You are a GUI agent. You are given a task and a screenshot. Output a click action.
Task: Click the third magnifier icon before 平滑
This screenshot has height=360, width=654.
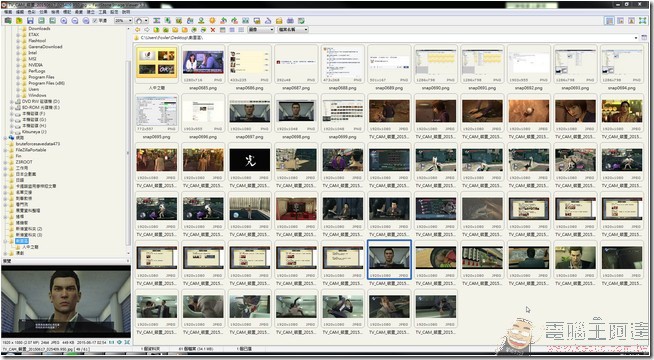86,20
